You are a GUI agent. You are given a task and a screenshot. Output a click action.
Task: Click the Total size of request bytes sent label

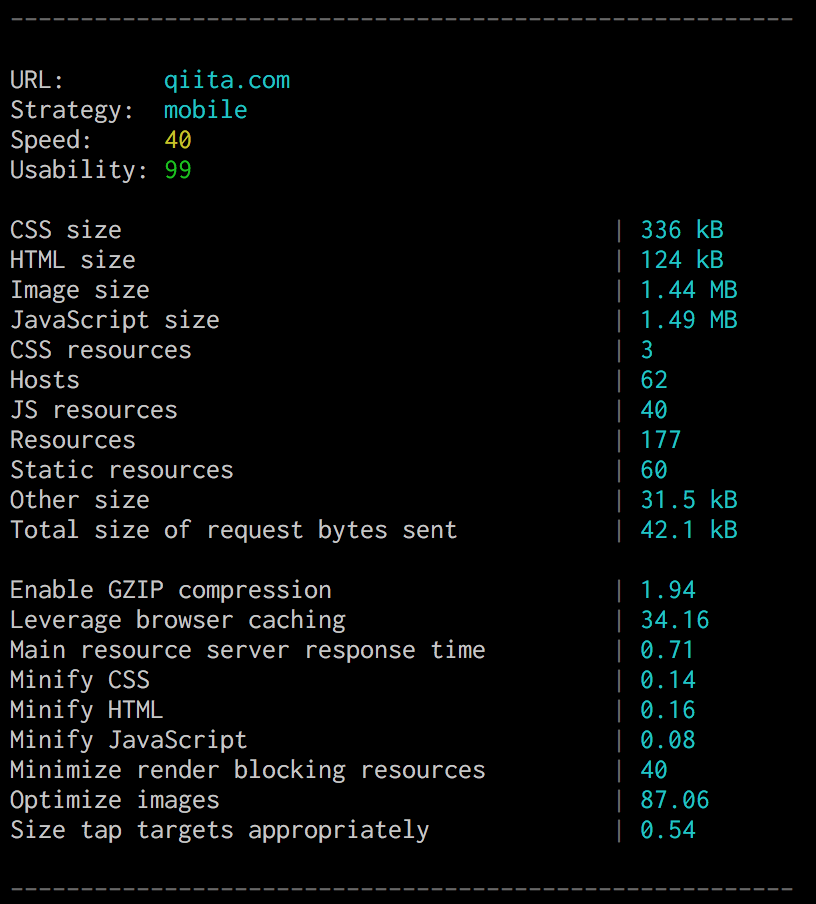pos(234,531)
